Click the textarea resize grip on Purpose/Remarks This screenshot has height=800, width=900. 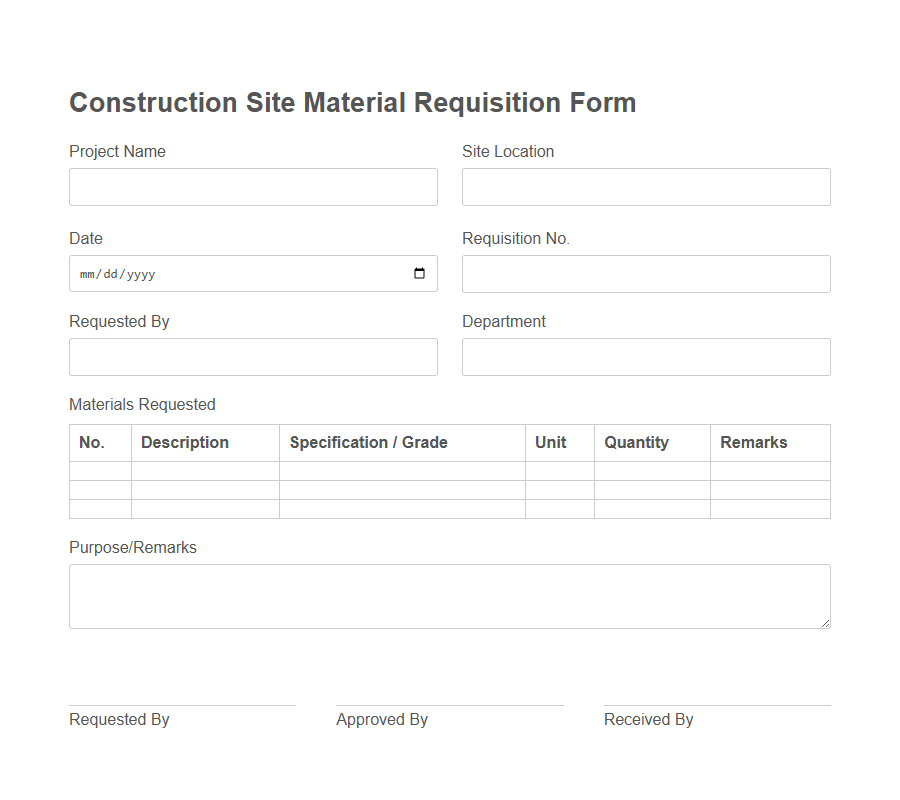pyautogui.click(x=826, y=622)
